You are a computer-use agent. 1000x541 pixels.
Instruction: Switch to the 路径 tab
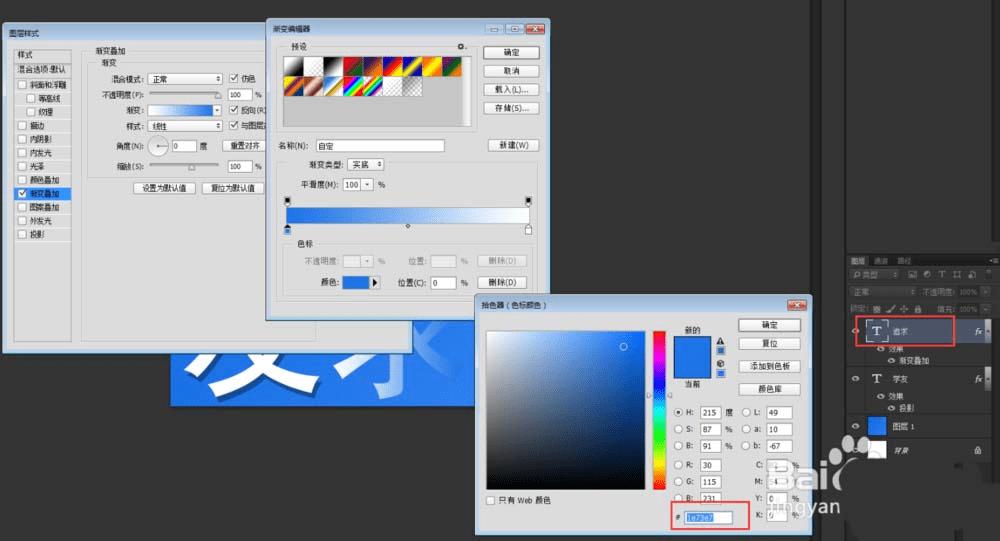click(904, 261)
